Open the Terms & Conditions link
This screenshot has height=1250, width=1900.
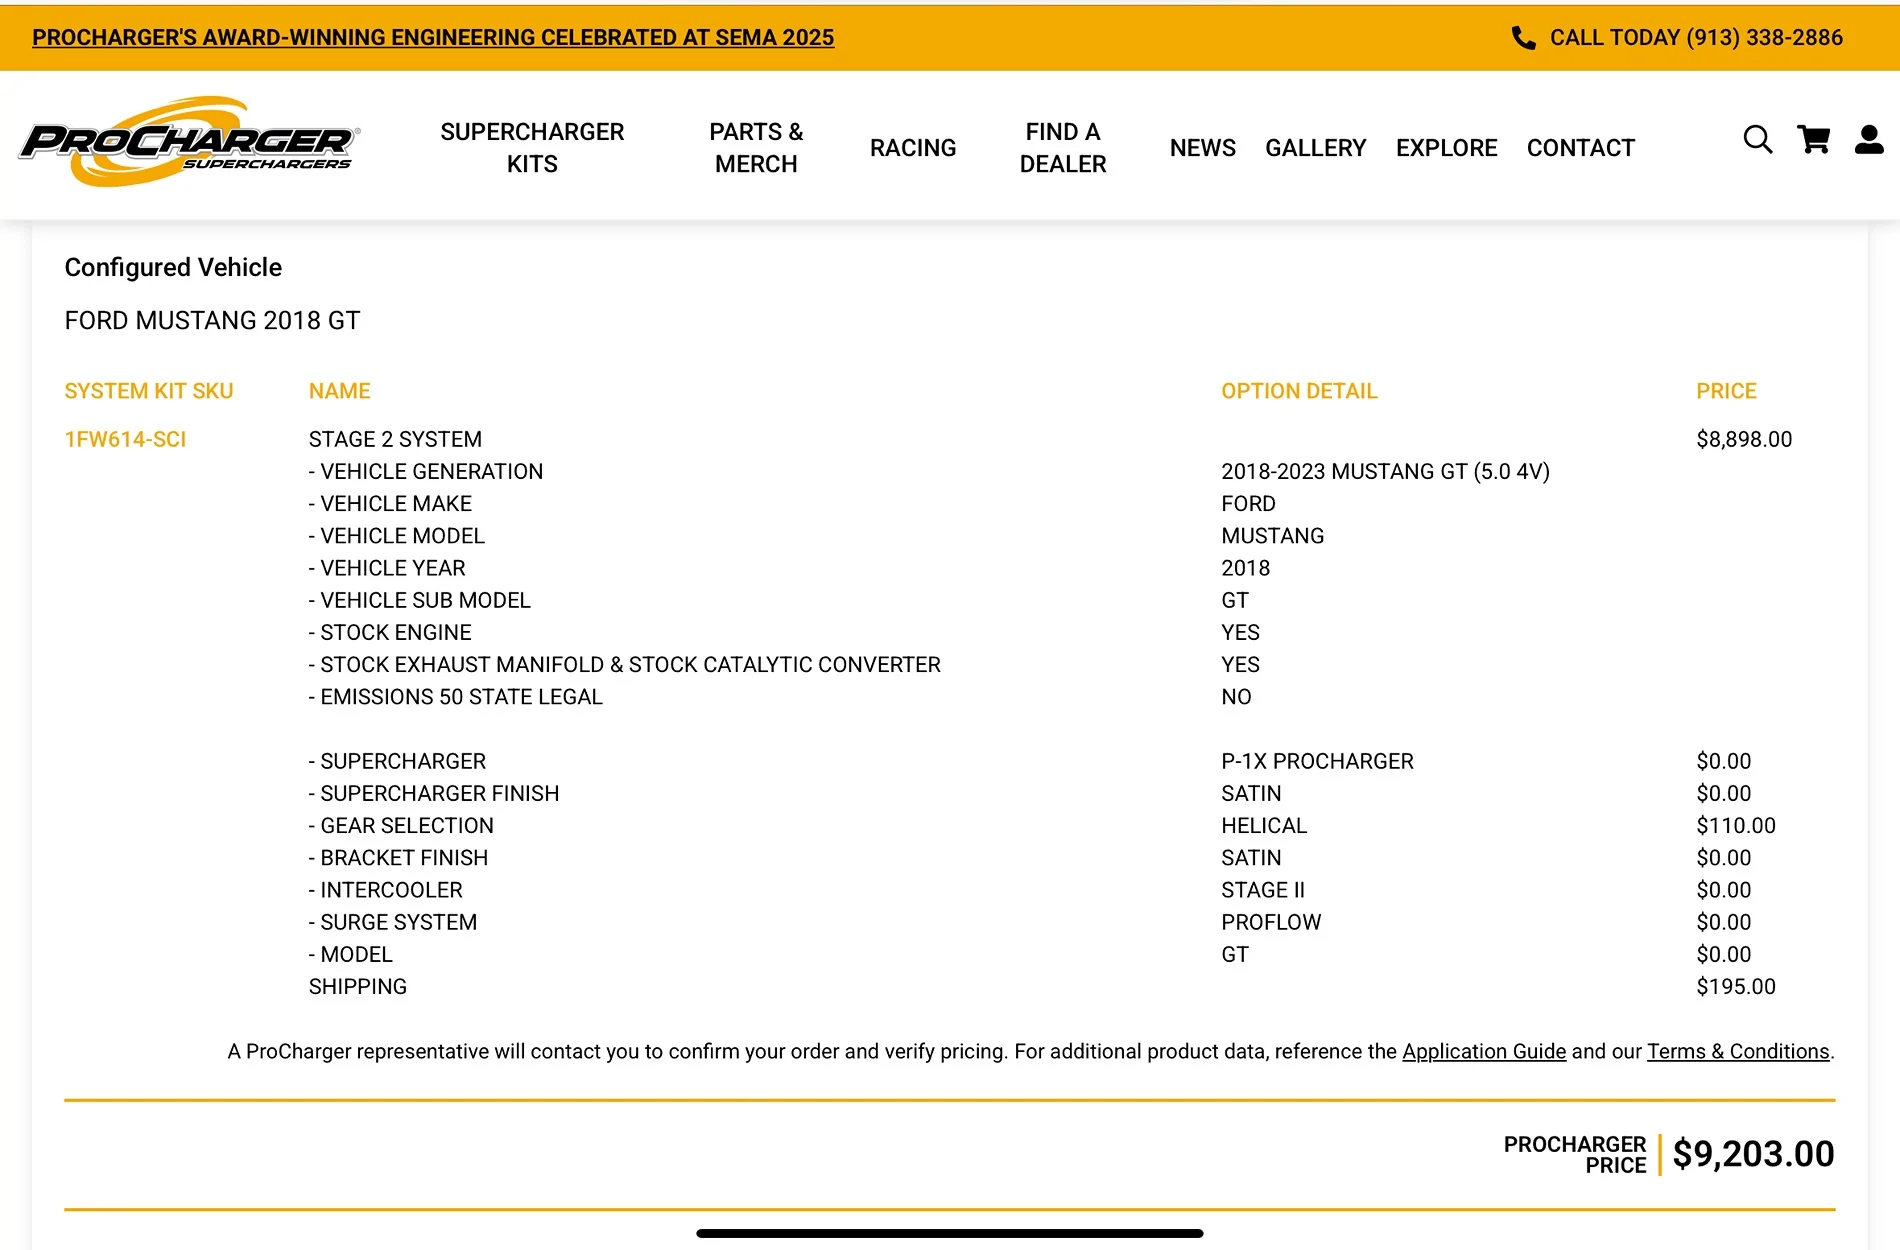1738,1052
